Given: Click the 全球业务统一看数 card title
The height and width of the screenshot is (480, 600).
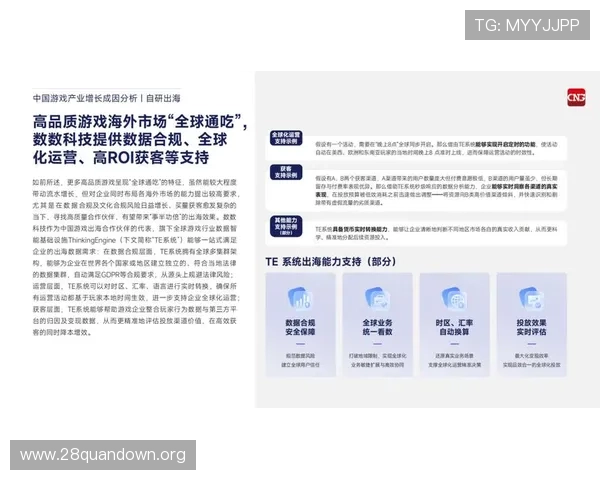Looking at the screenshot, I should [x=377, y=327].
